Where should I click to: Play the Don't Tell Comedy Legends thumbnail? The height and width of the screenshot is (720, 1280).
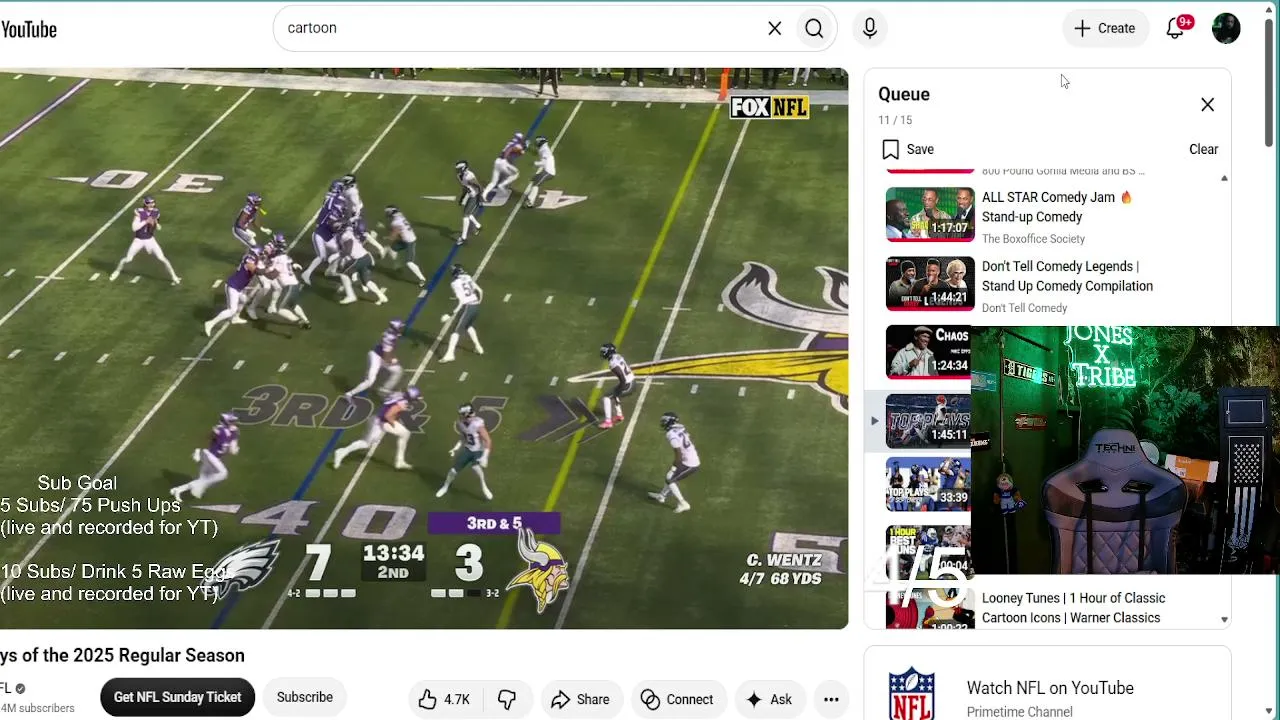tap(930, 284)
